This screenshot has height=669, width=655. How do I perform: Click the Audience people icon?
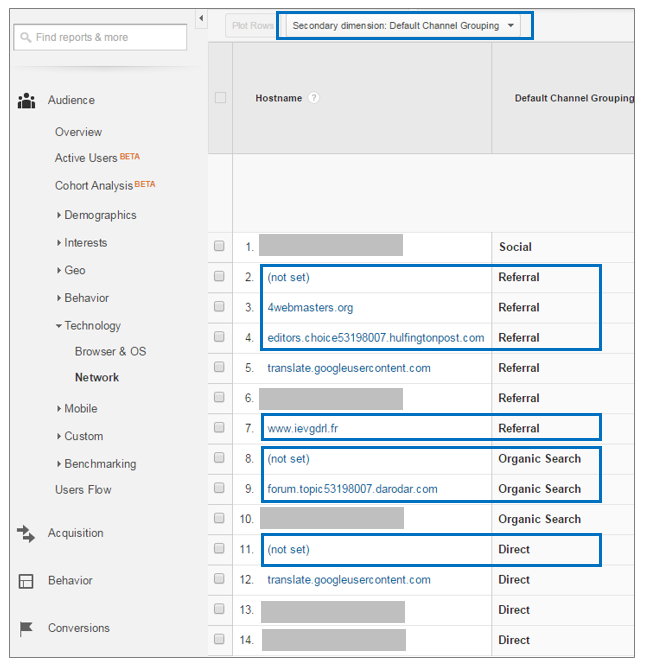26,101
